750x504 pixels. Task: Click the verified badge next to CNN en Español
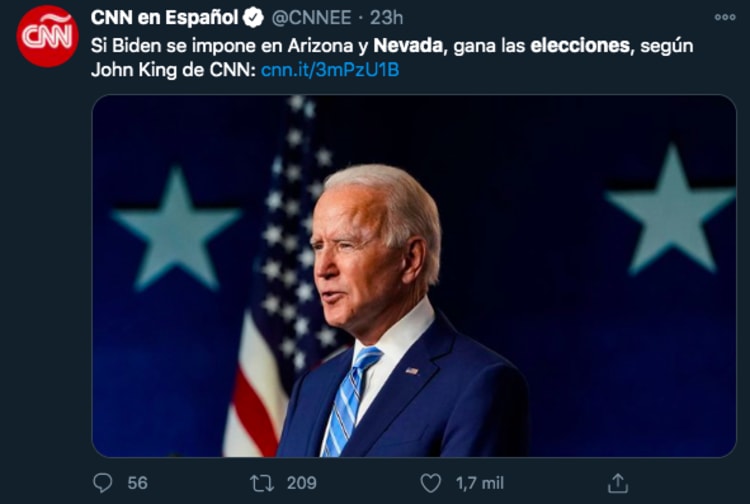coord(254,18)
